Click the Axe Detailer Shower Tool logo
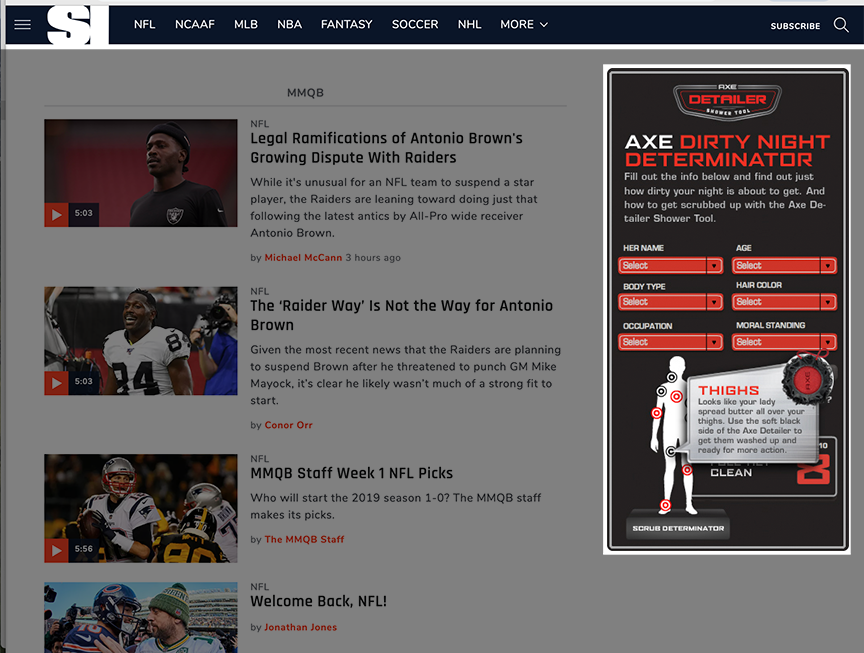This screenshot has height=653, width=864. (x=727, y=101)
